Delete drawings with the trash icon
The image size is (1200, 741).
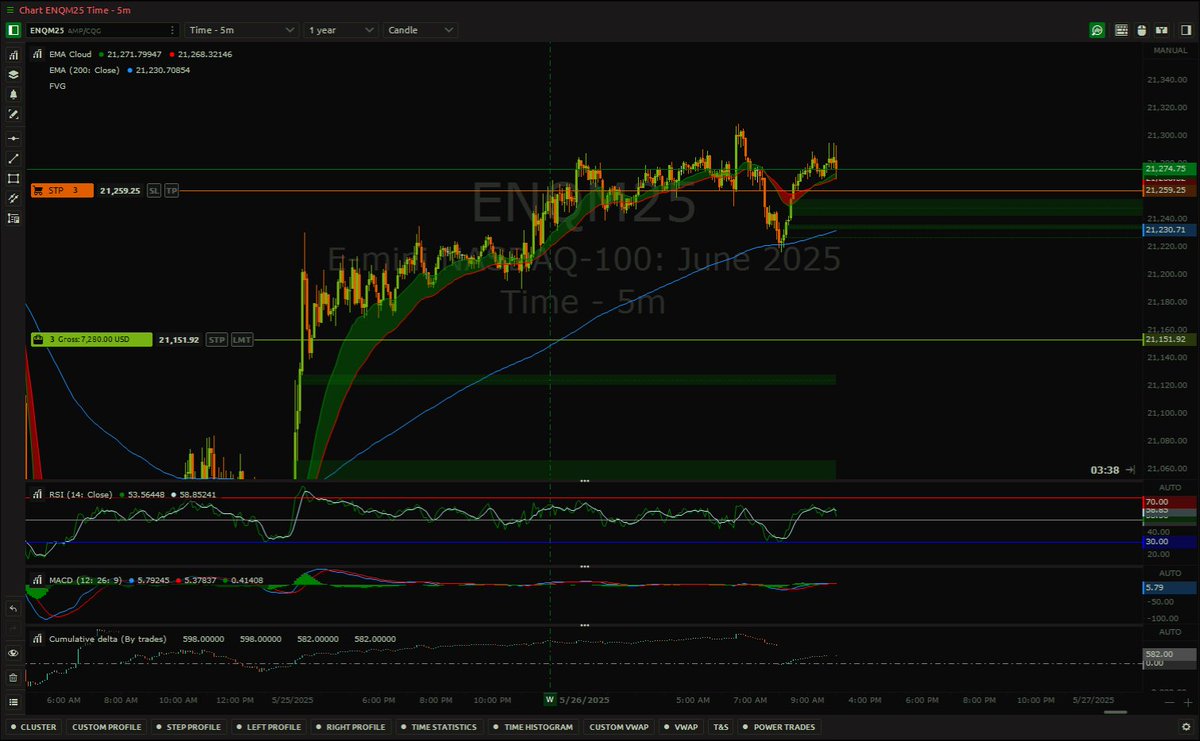click(x=13, y=677)
